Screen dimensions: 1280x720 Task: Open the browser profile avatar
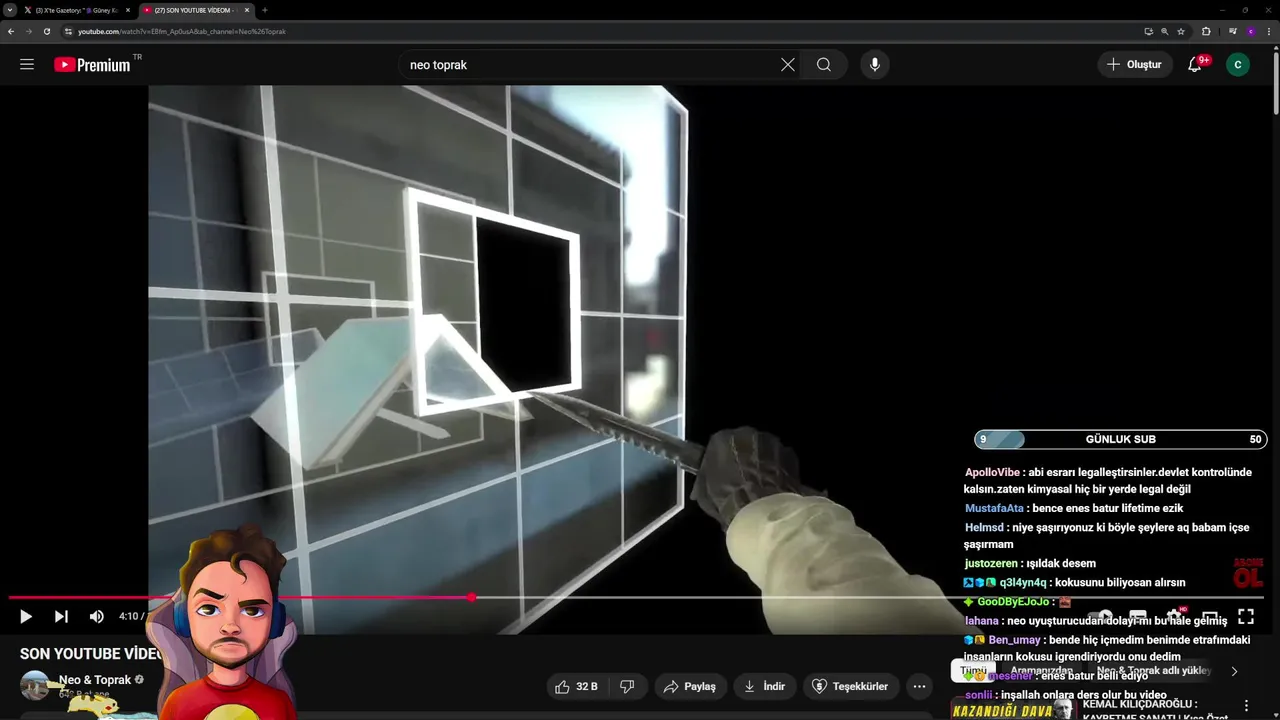coord(1250,31)
